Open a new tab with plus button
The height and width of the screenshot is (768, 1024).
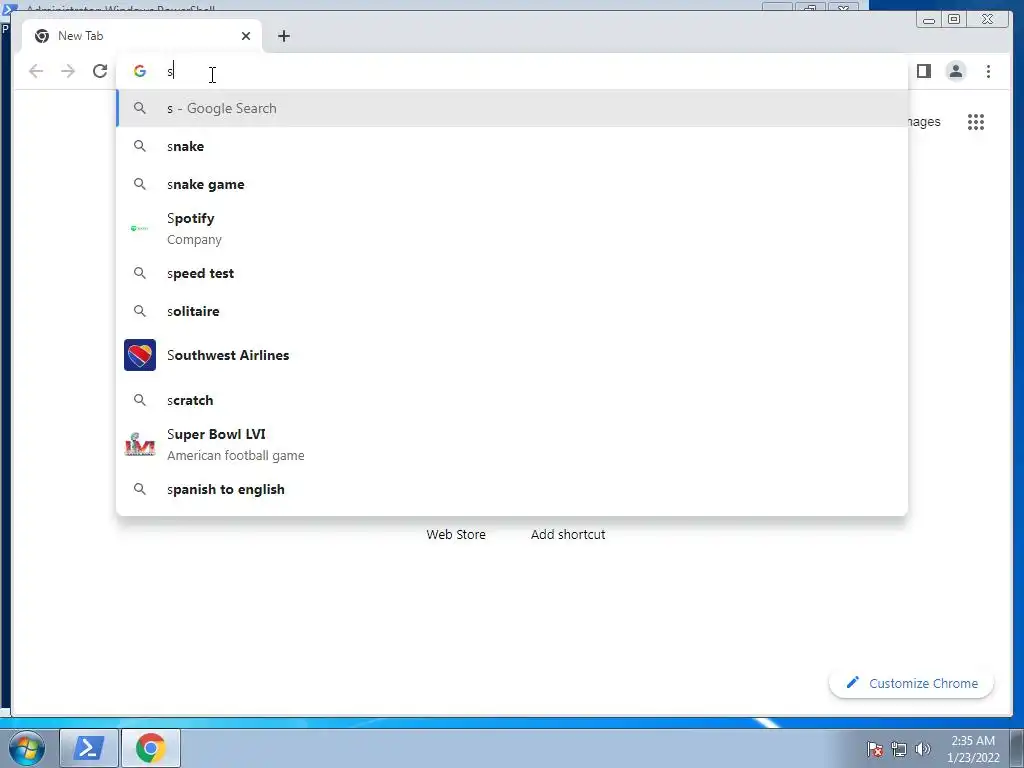click(x=283, y=36)
